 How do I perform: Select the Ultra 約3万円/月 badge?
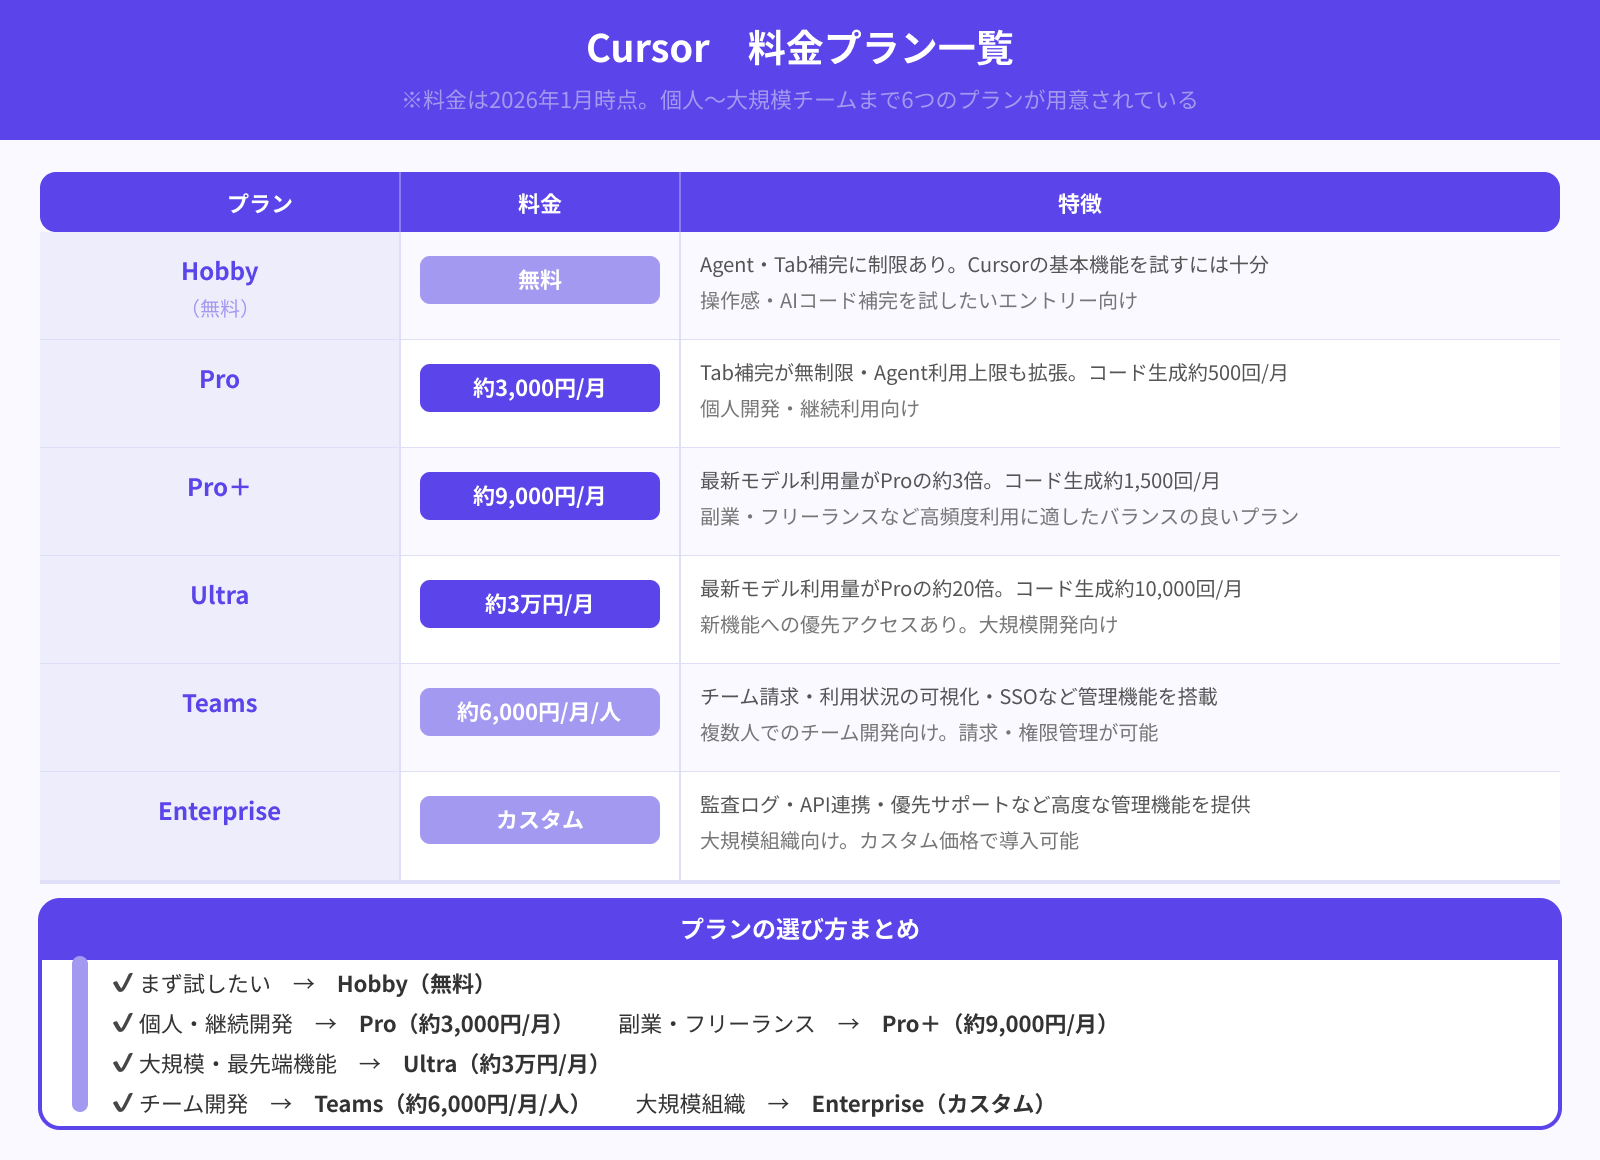[x=539, y=604]
